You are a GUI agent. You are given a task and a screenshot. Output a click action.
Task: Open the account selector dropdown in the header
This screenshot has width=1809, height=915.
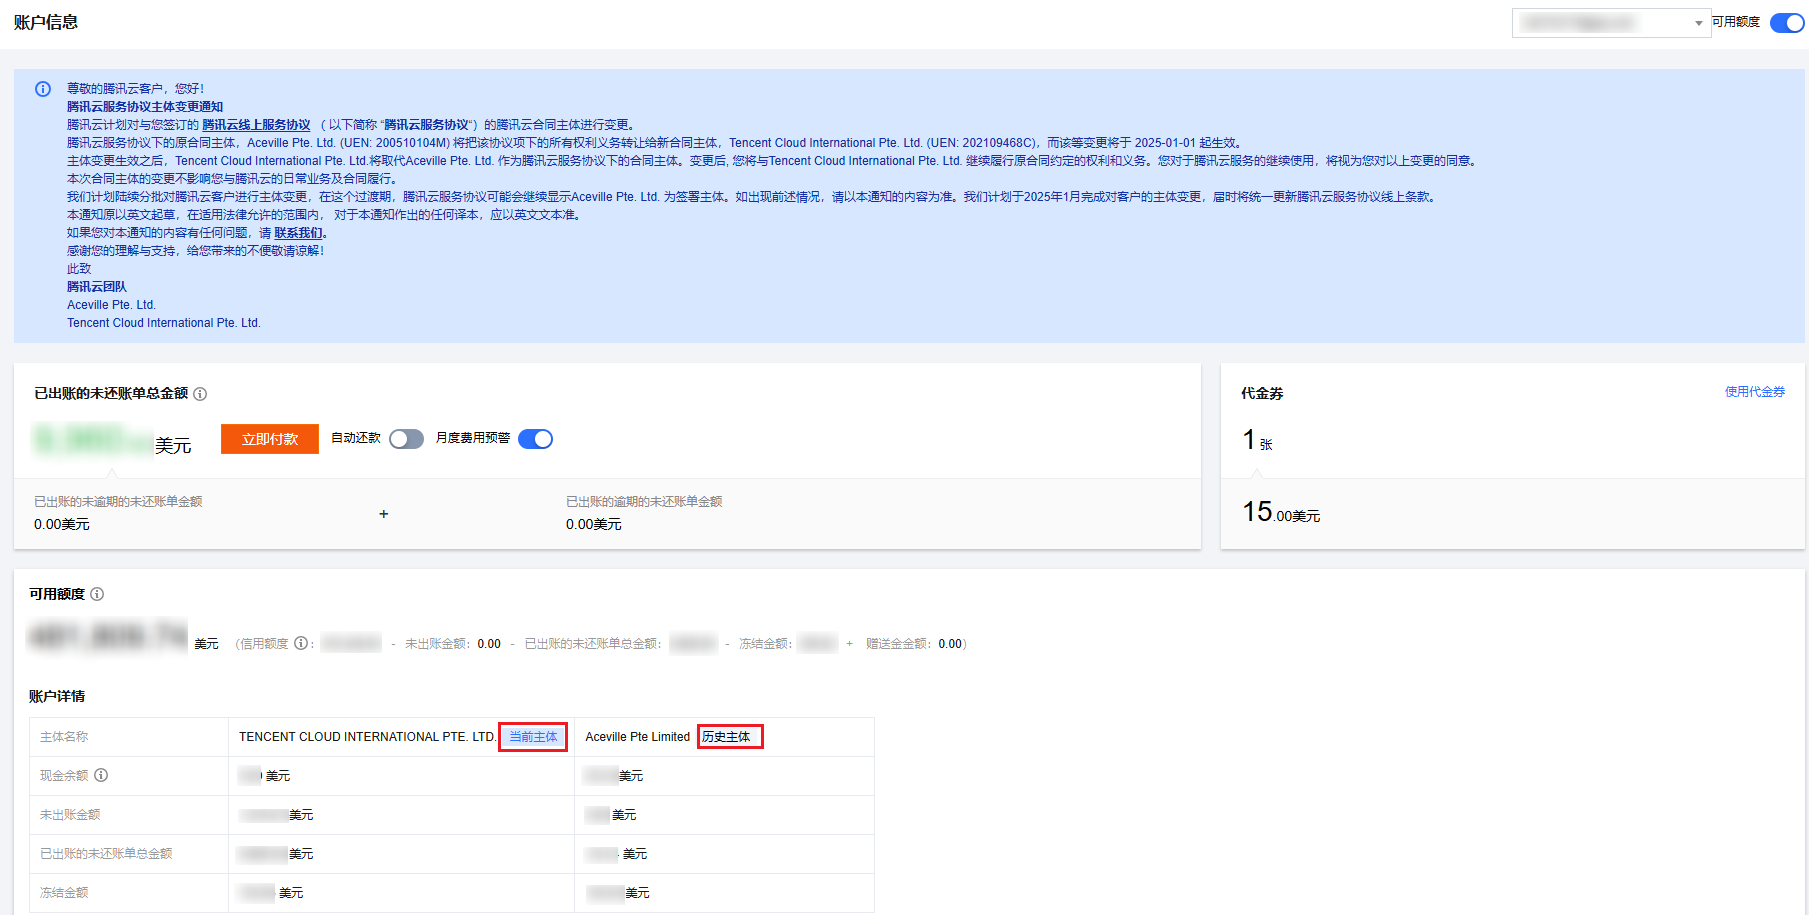click(1611, 23)
